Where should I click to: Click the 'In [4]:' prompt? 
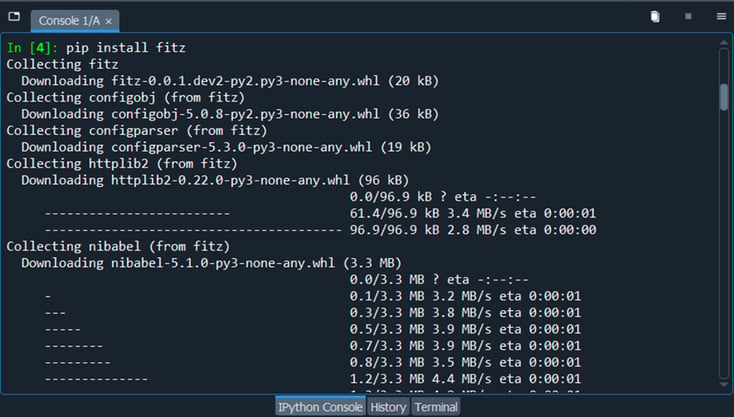point(32,48)
